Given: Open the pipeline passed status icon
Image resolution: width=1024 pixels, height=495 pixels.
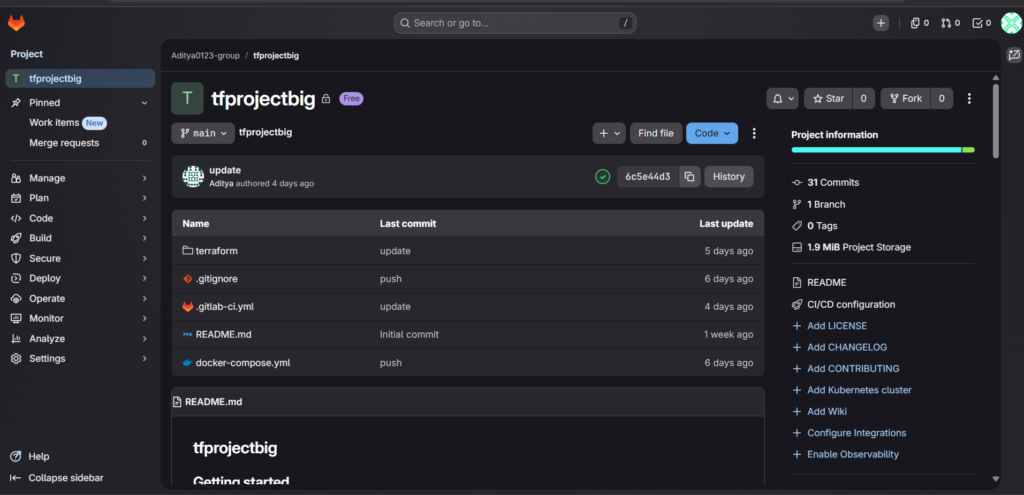Looking at the screenshot, I should point(602,177).
